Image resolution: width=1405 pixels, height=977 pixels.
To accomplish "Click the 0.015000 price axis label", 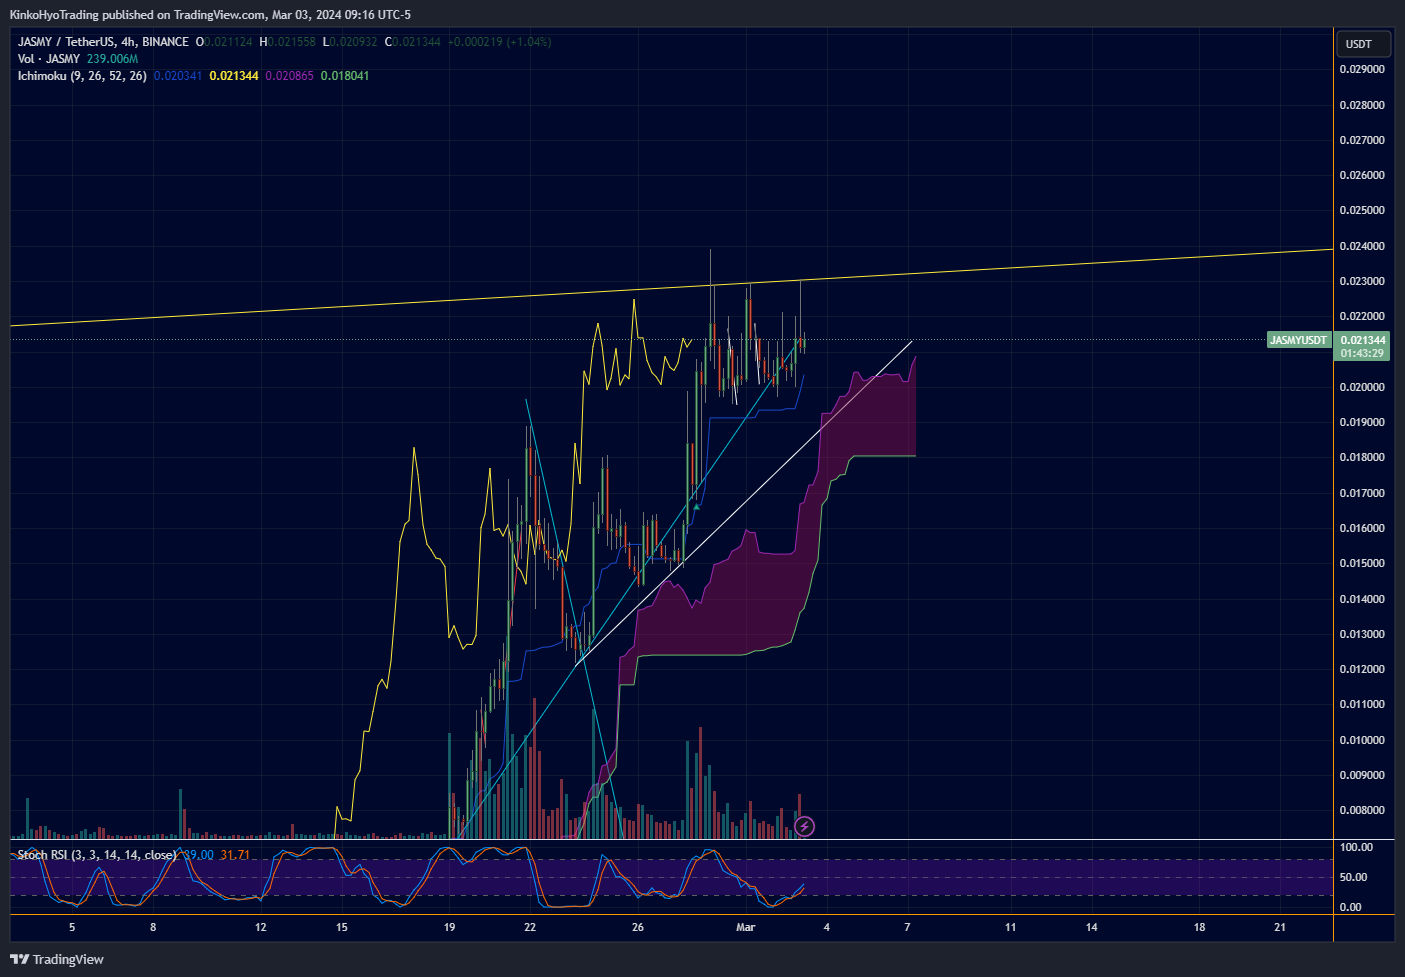I will [x=1362, y=564].
